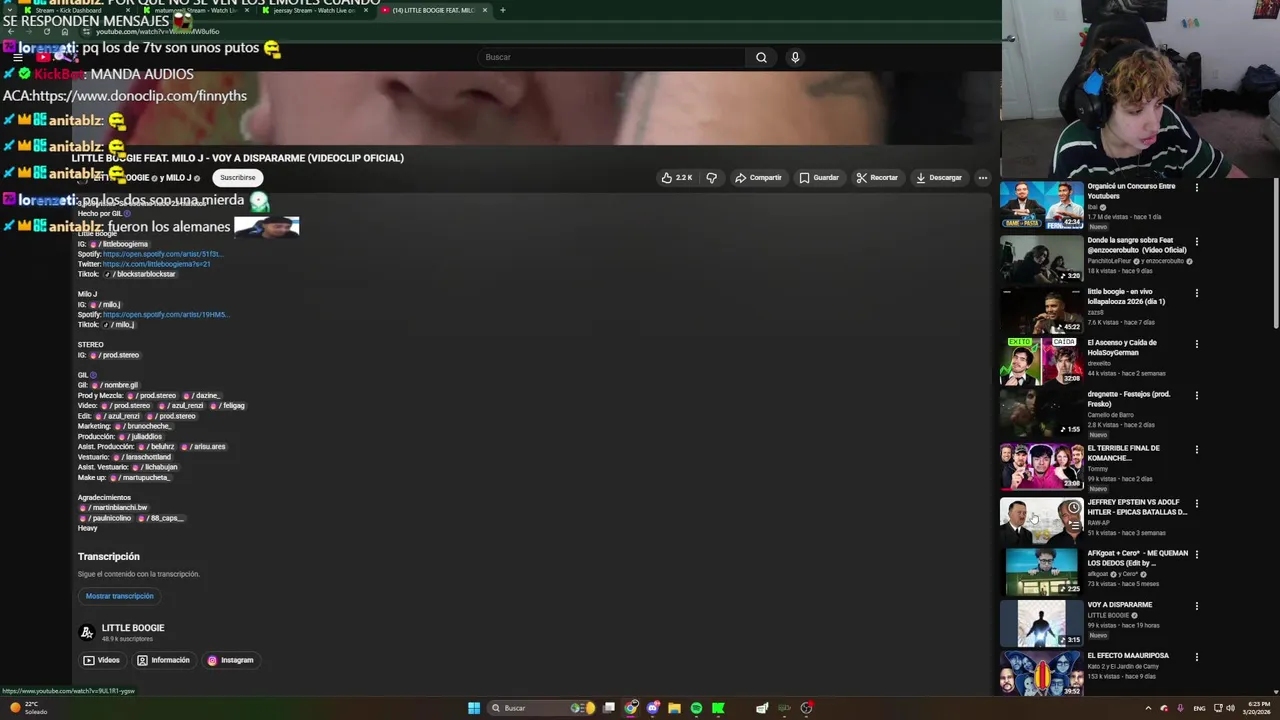1280x720 pixels.
Task: Open File Explorer from the taskbar
Action: pos(674,708)
